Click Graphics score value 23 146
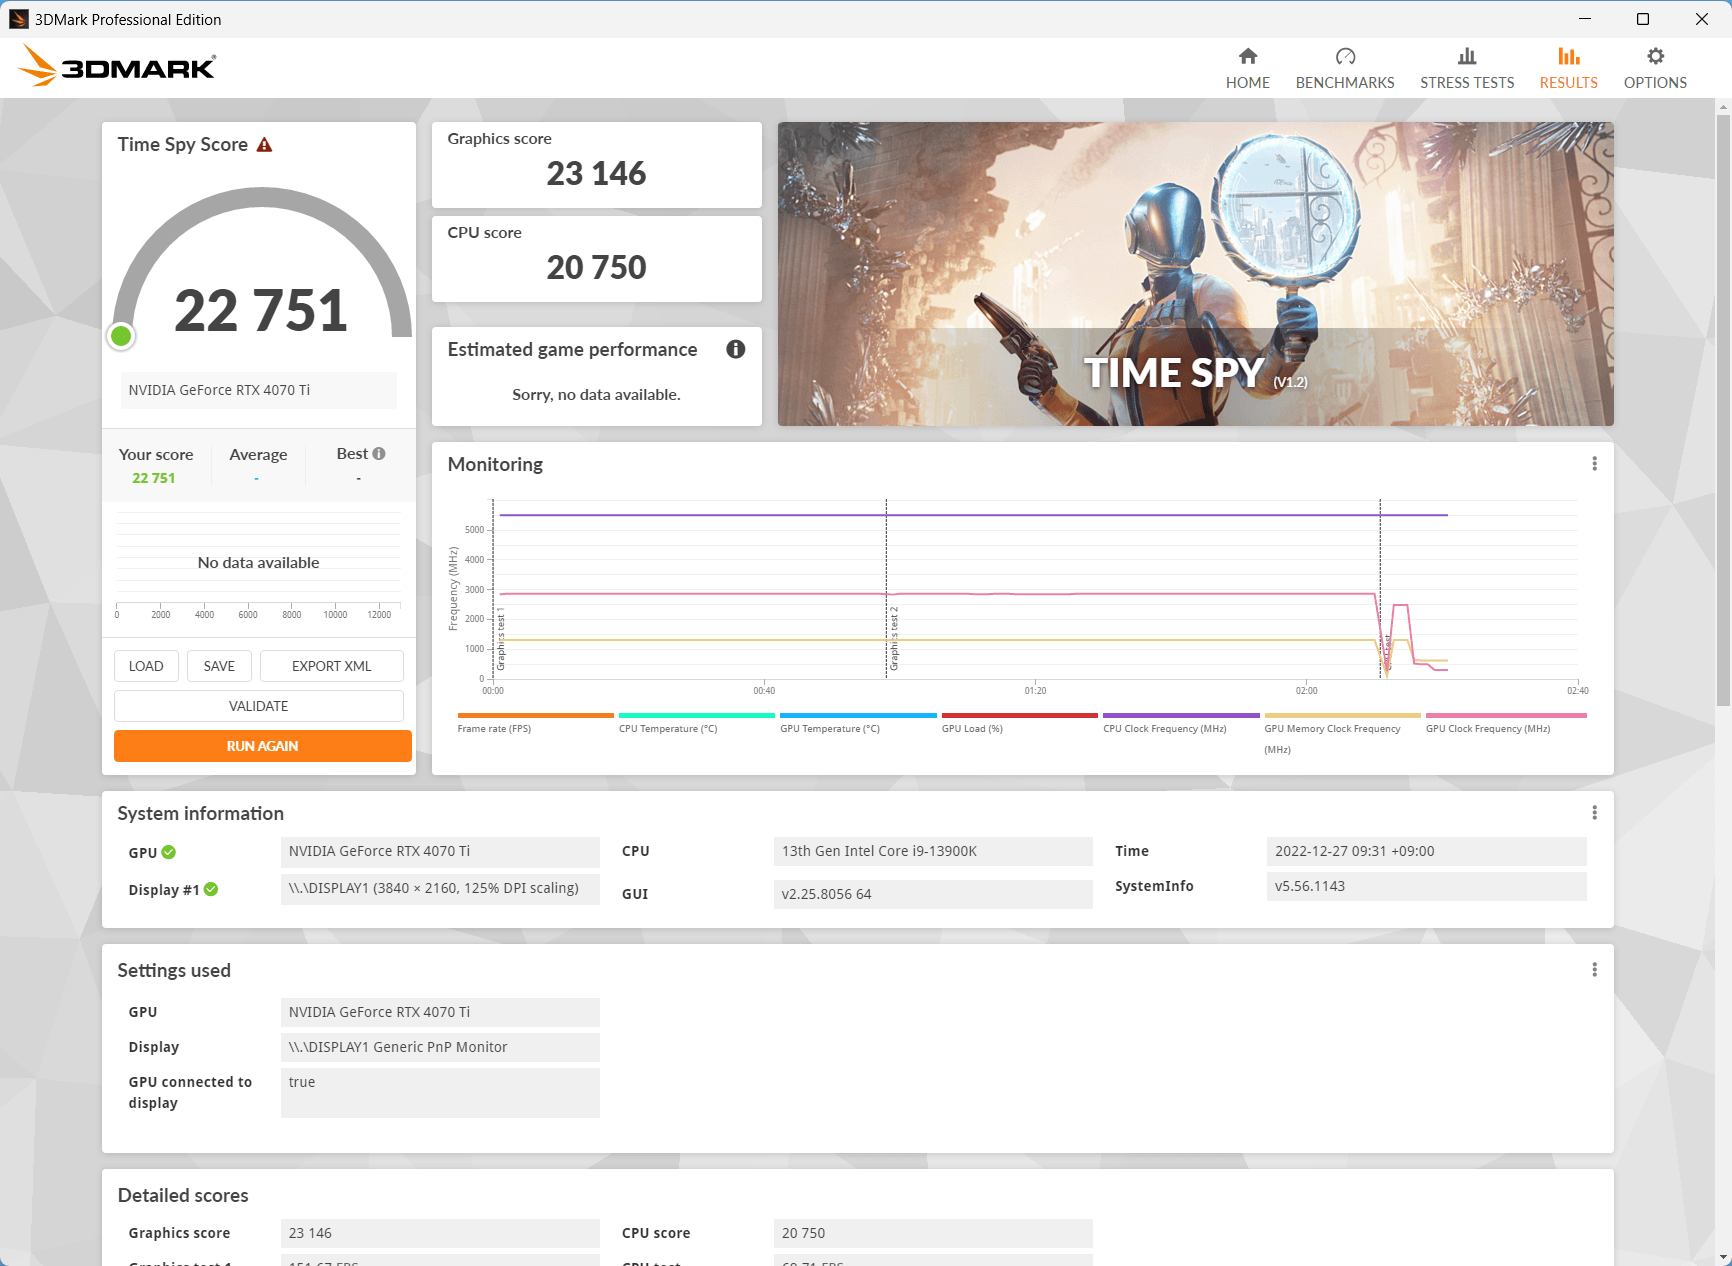 pyautogui.click(x=596, y=174)
